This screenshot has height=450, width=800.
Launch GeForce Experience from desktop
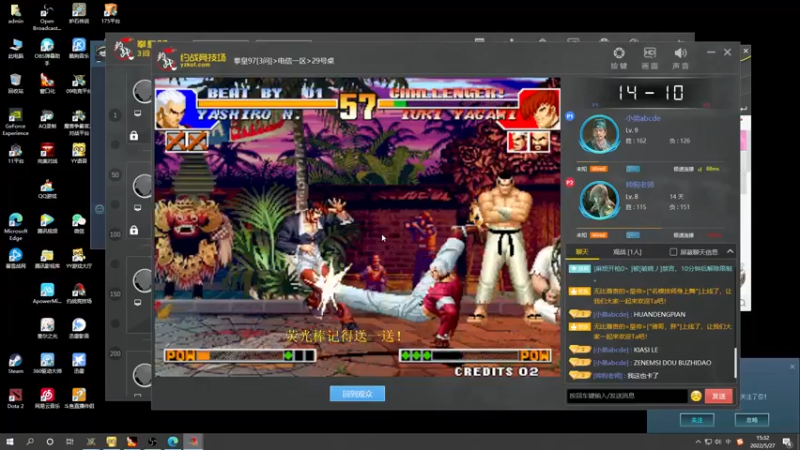click(x=15, y=122)
